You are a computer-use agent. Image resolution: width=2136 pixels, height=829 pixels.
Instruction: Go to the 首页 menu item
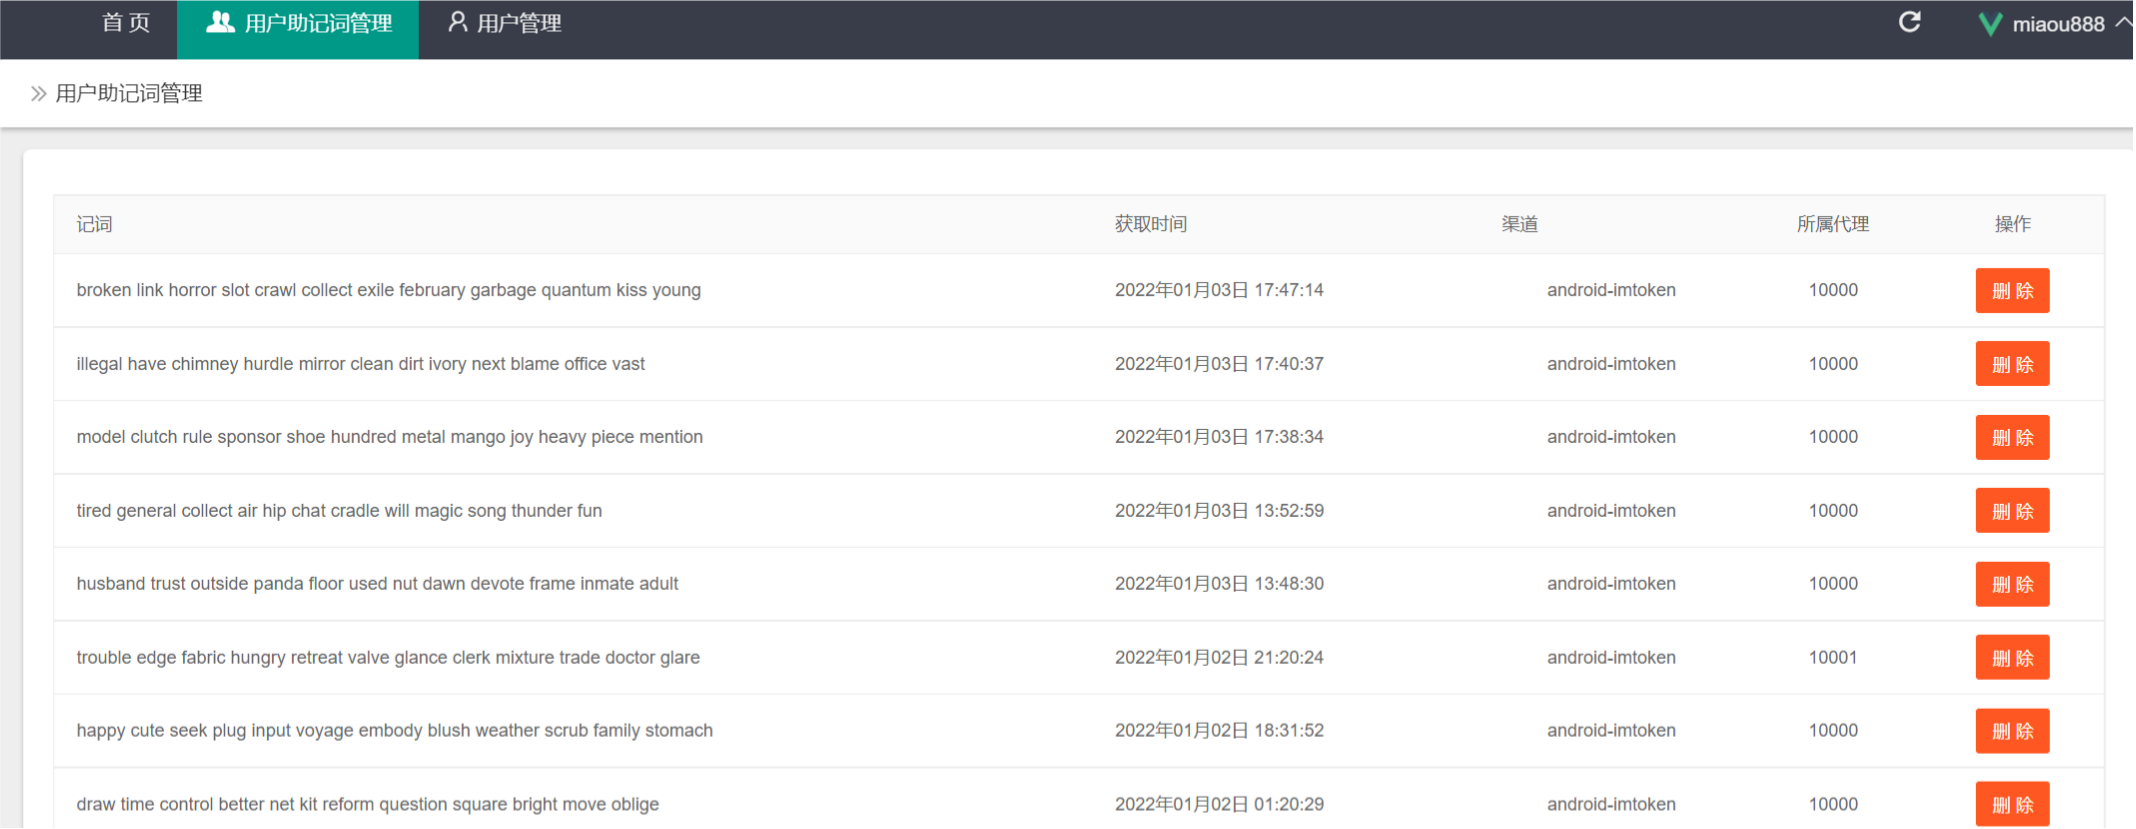coord(126,23)
